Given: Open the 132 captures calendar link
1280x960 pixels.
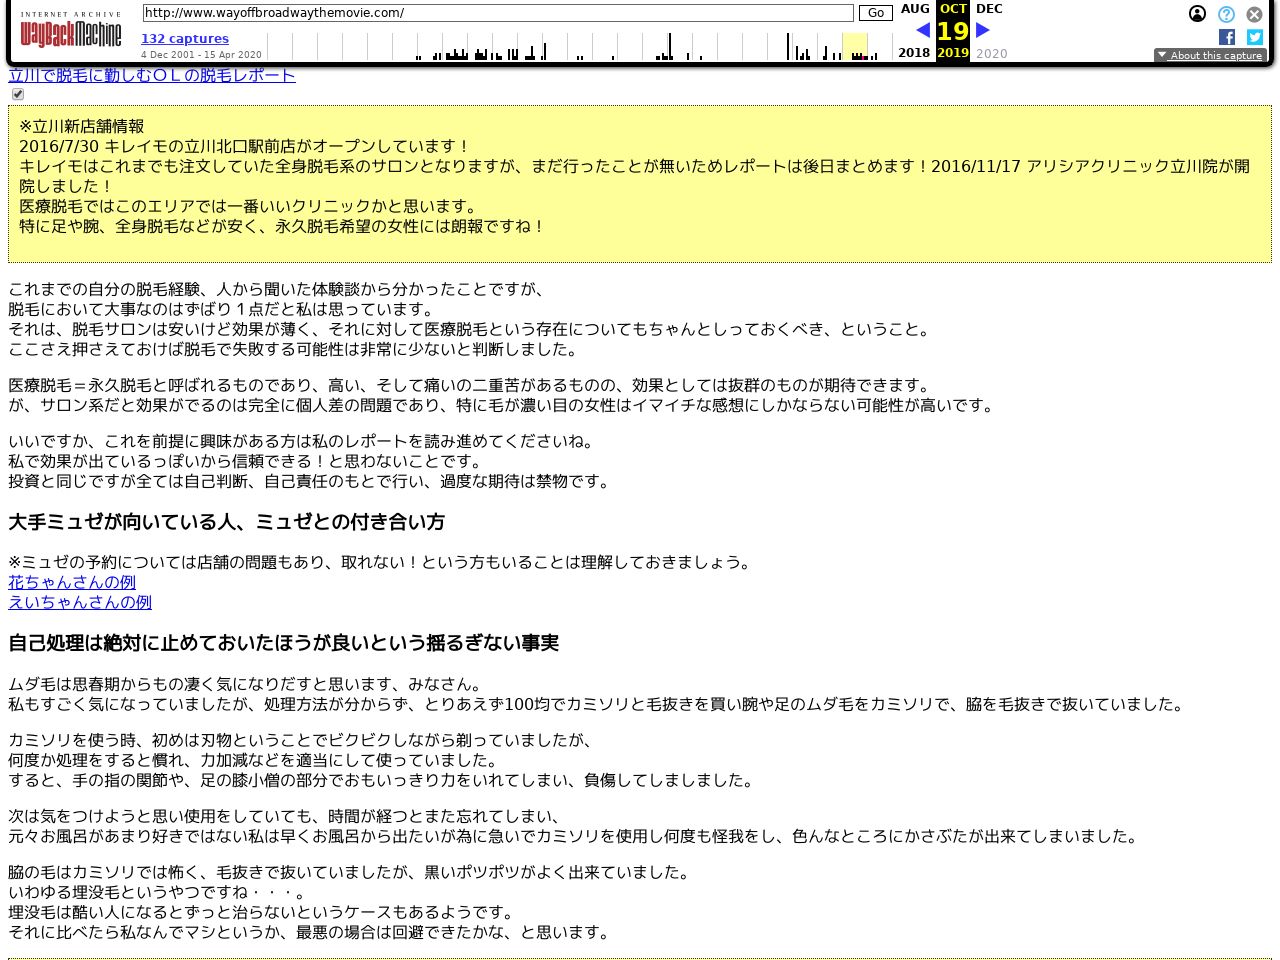Looking at the screenshot, I should 185,39.
